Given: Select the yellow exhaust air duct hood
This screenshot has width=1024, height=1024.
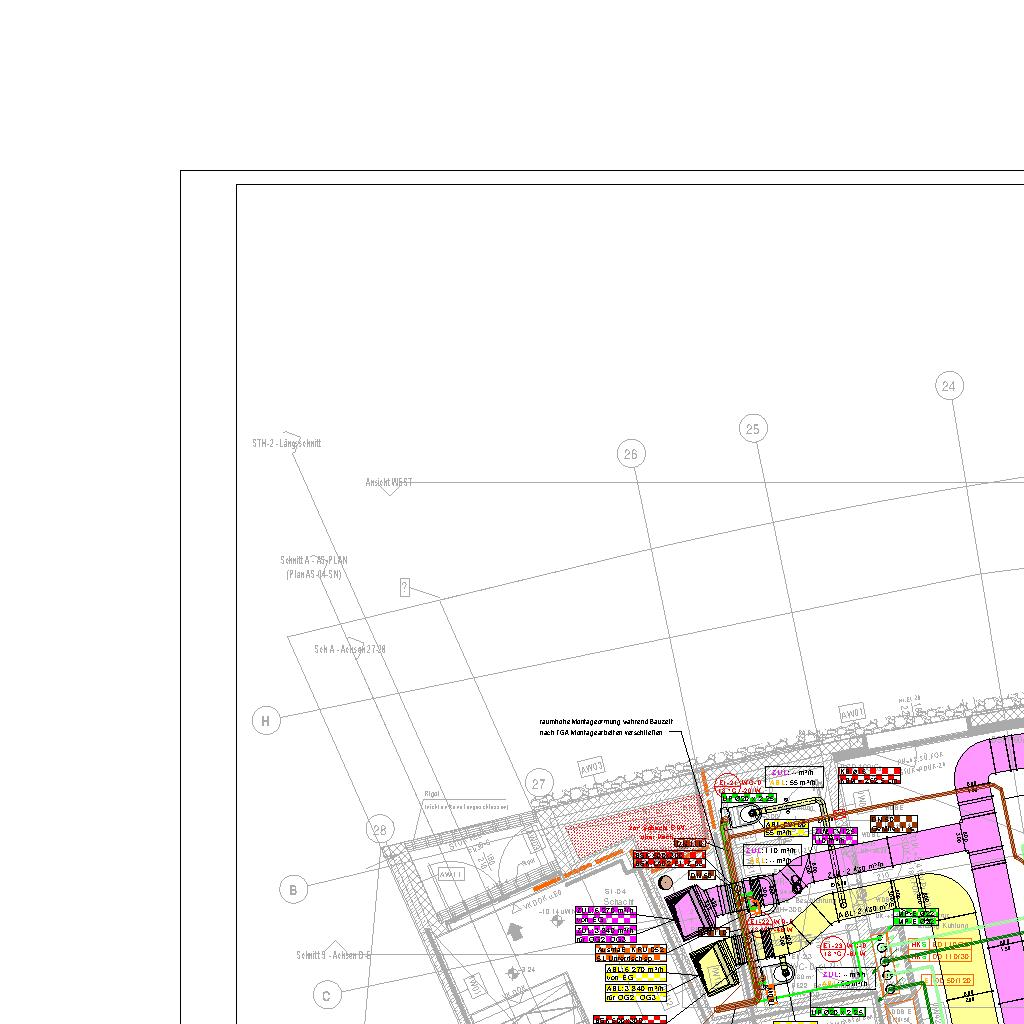Looking at the screenshot, I should [x=714, y=967].
